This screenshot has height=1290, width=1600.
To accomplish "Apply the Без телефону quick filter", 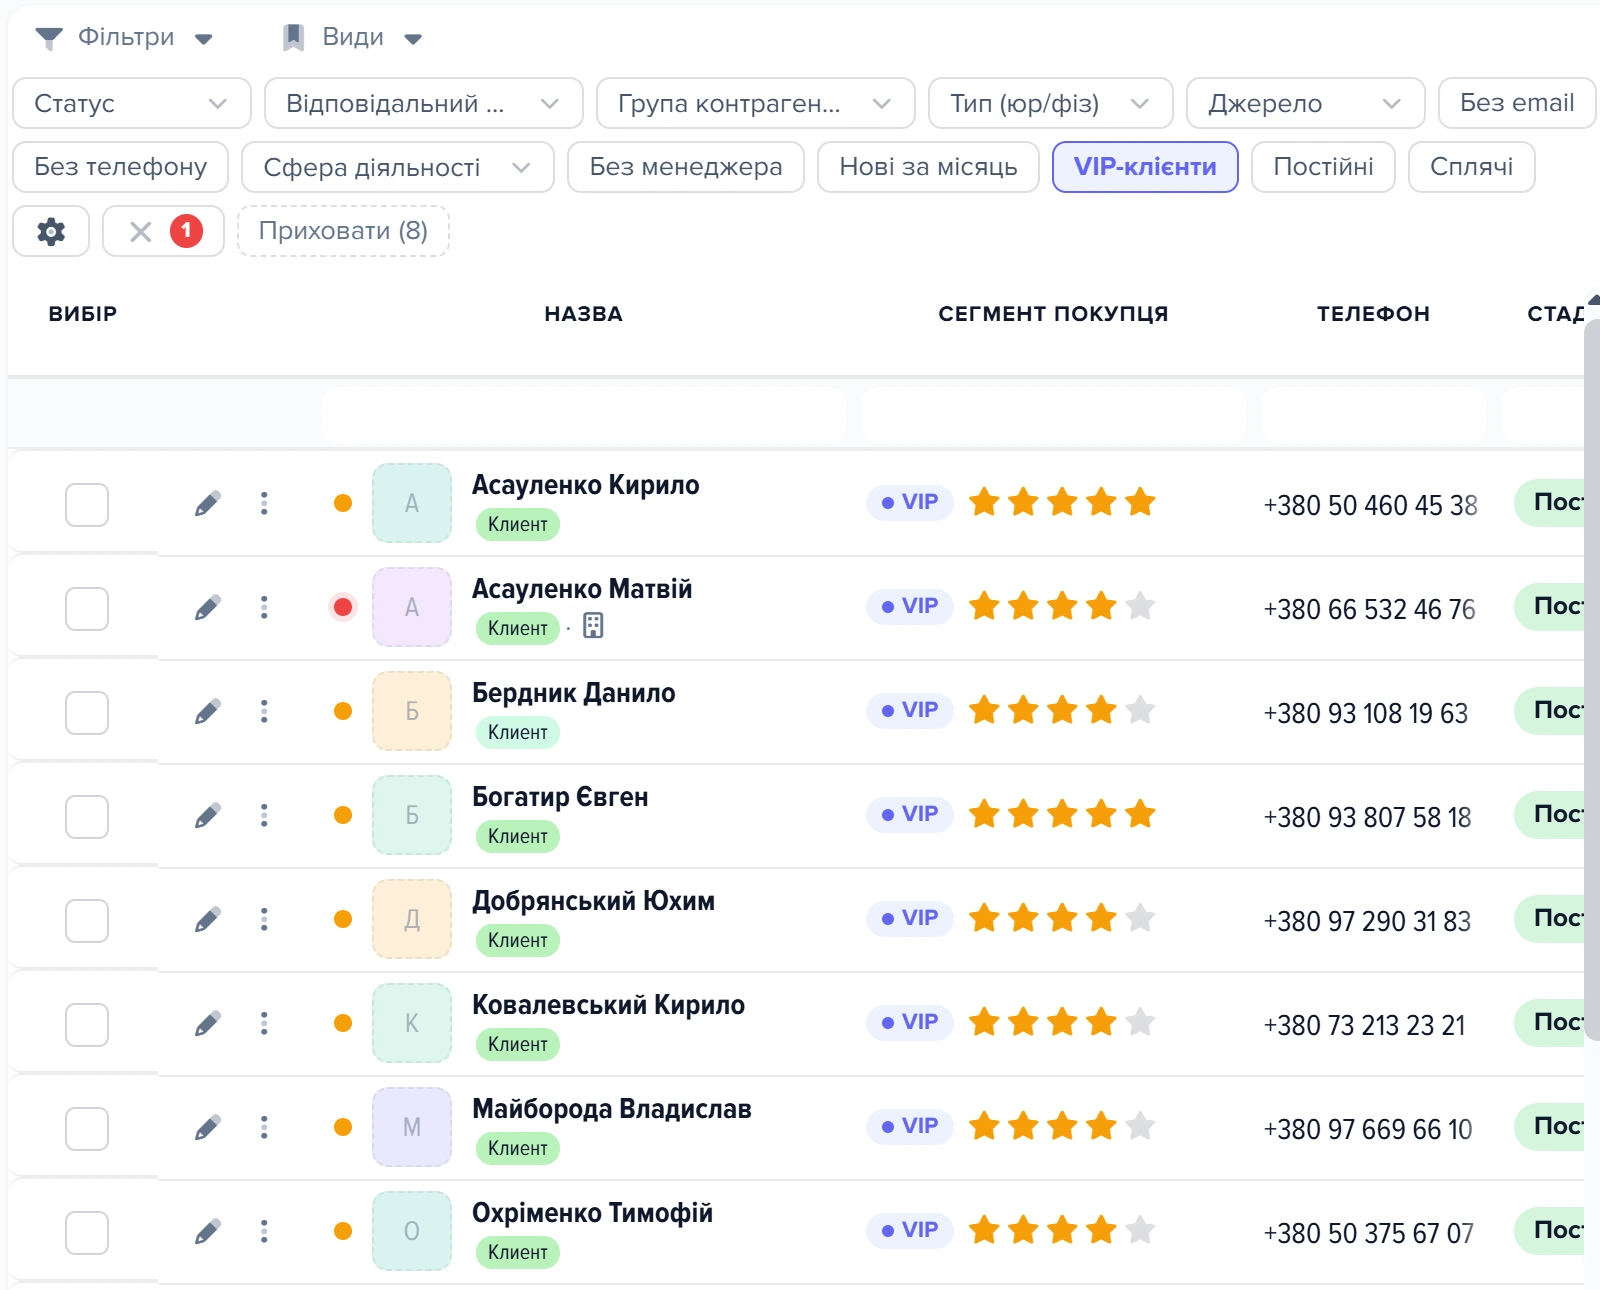I will (121, 167).
